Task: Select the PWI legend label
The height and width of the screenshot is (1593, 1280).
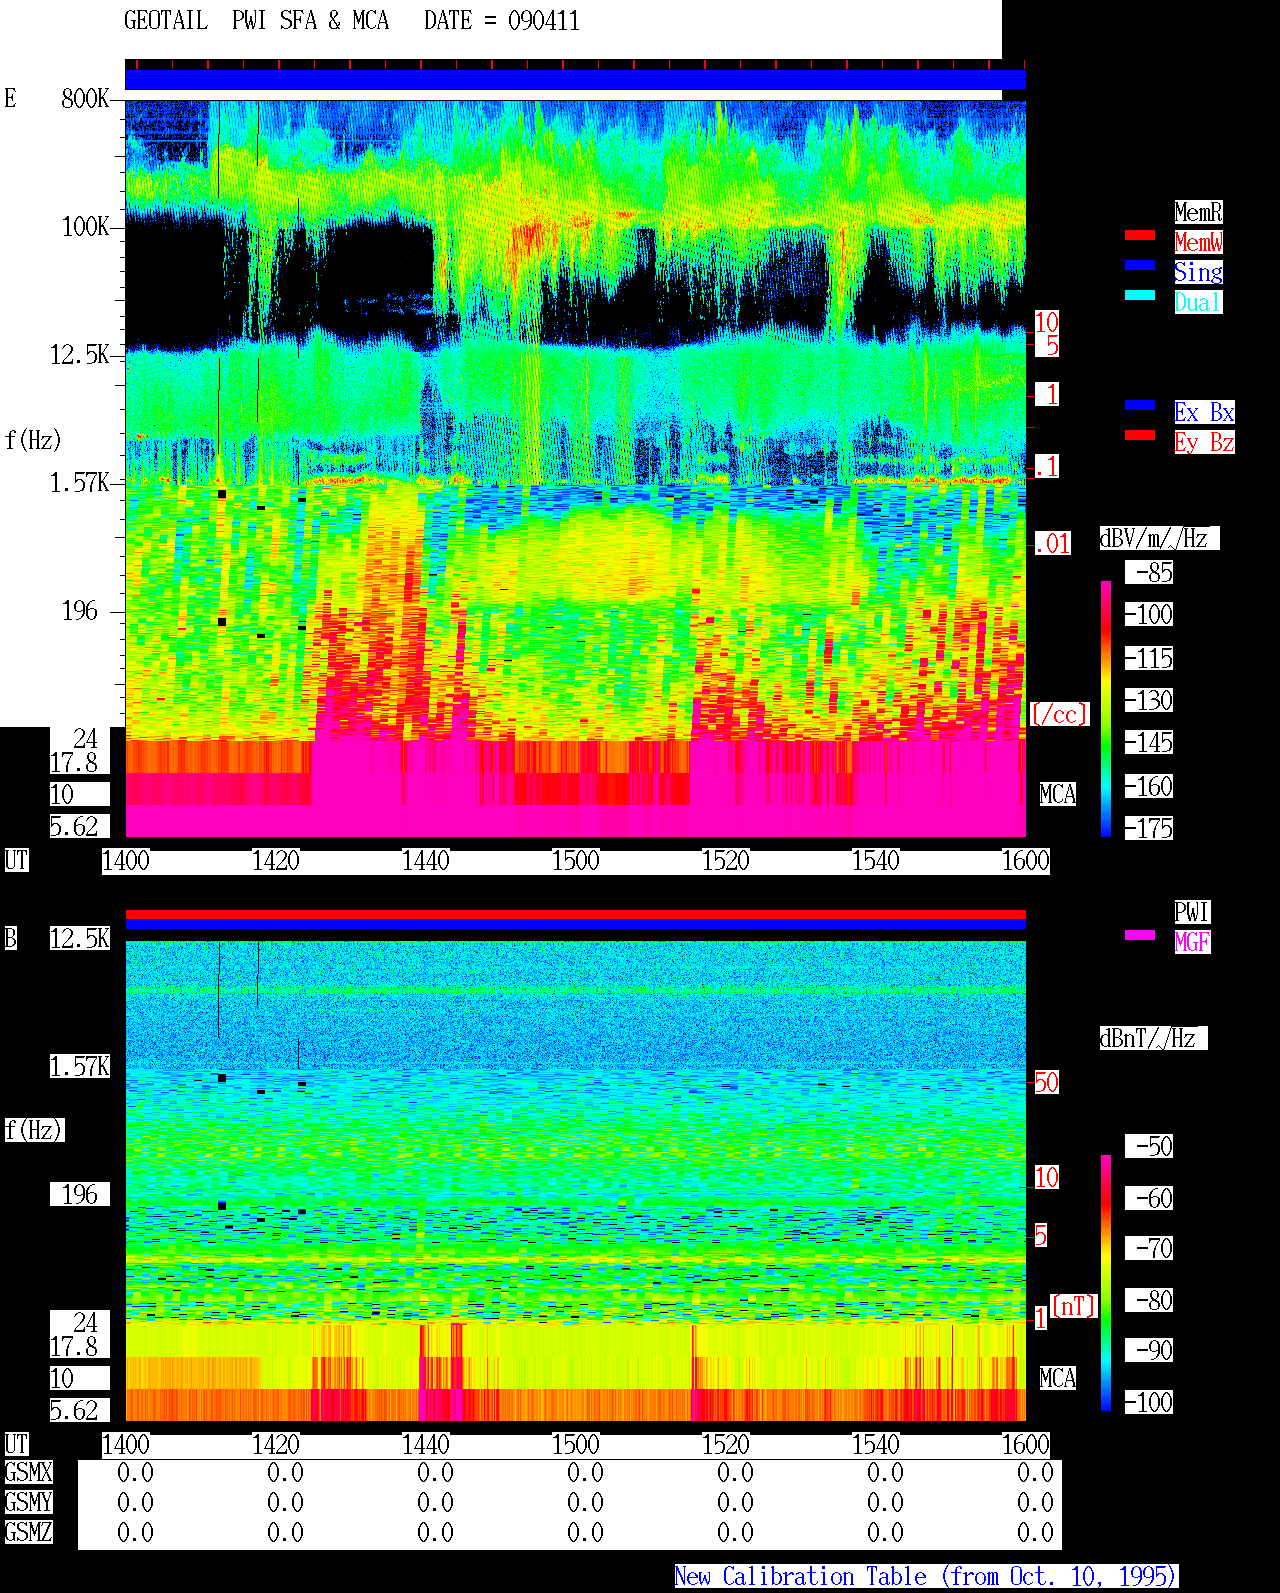Action: point(1192,912)
